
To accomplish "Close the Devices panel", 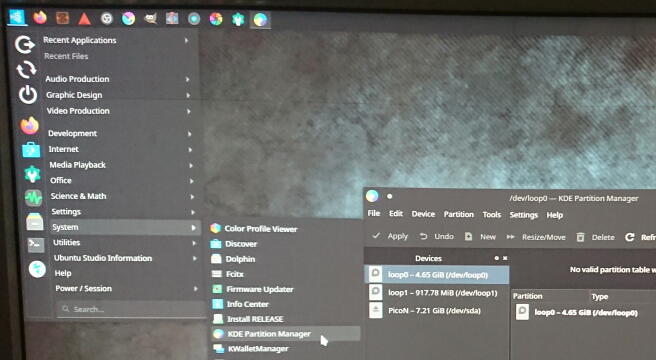I will (505, 258).
